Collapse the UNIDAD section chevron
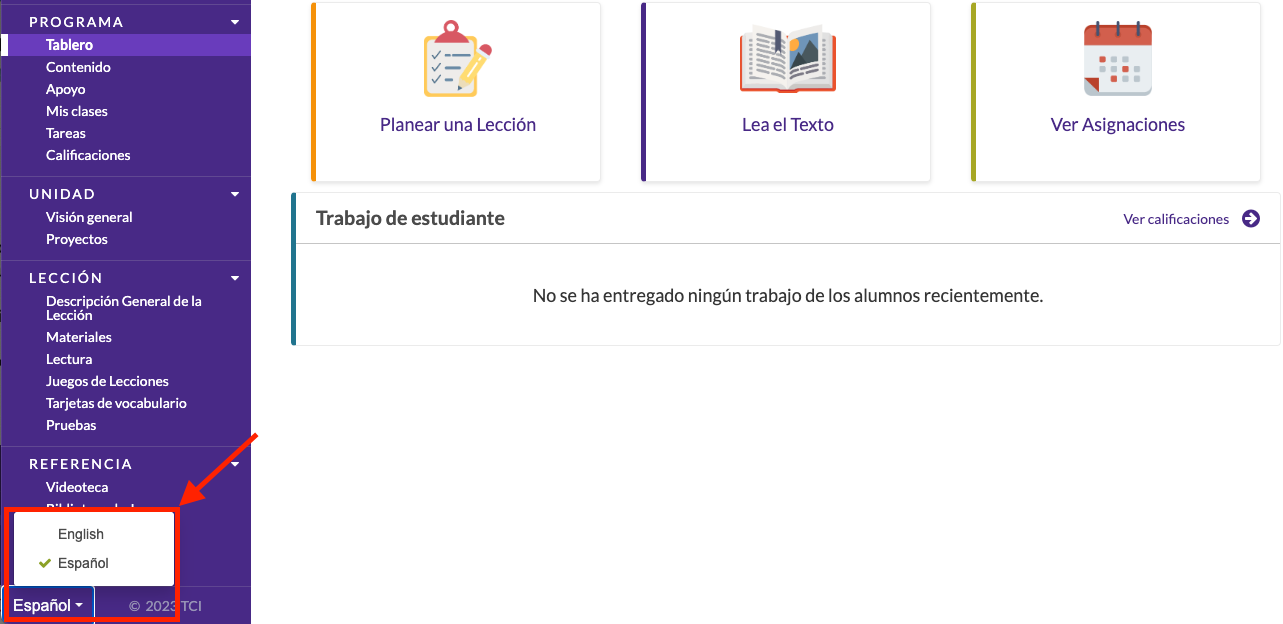 click(x=234, y=193)
